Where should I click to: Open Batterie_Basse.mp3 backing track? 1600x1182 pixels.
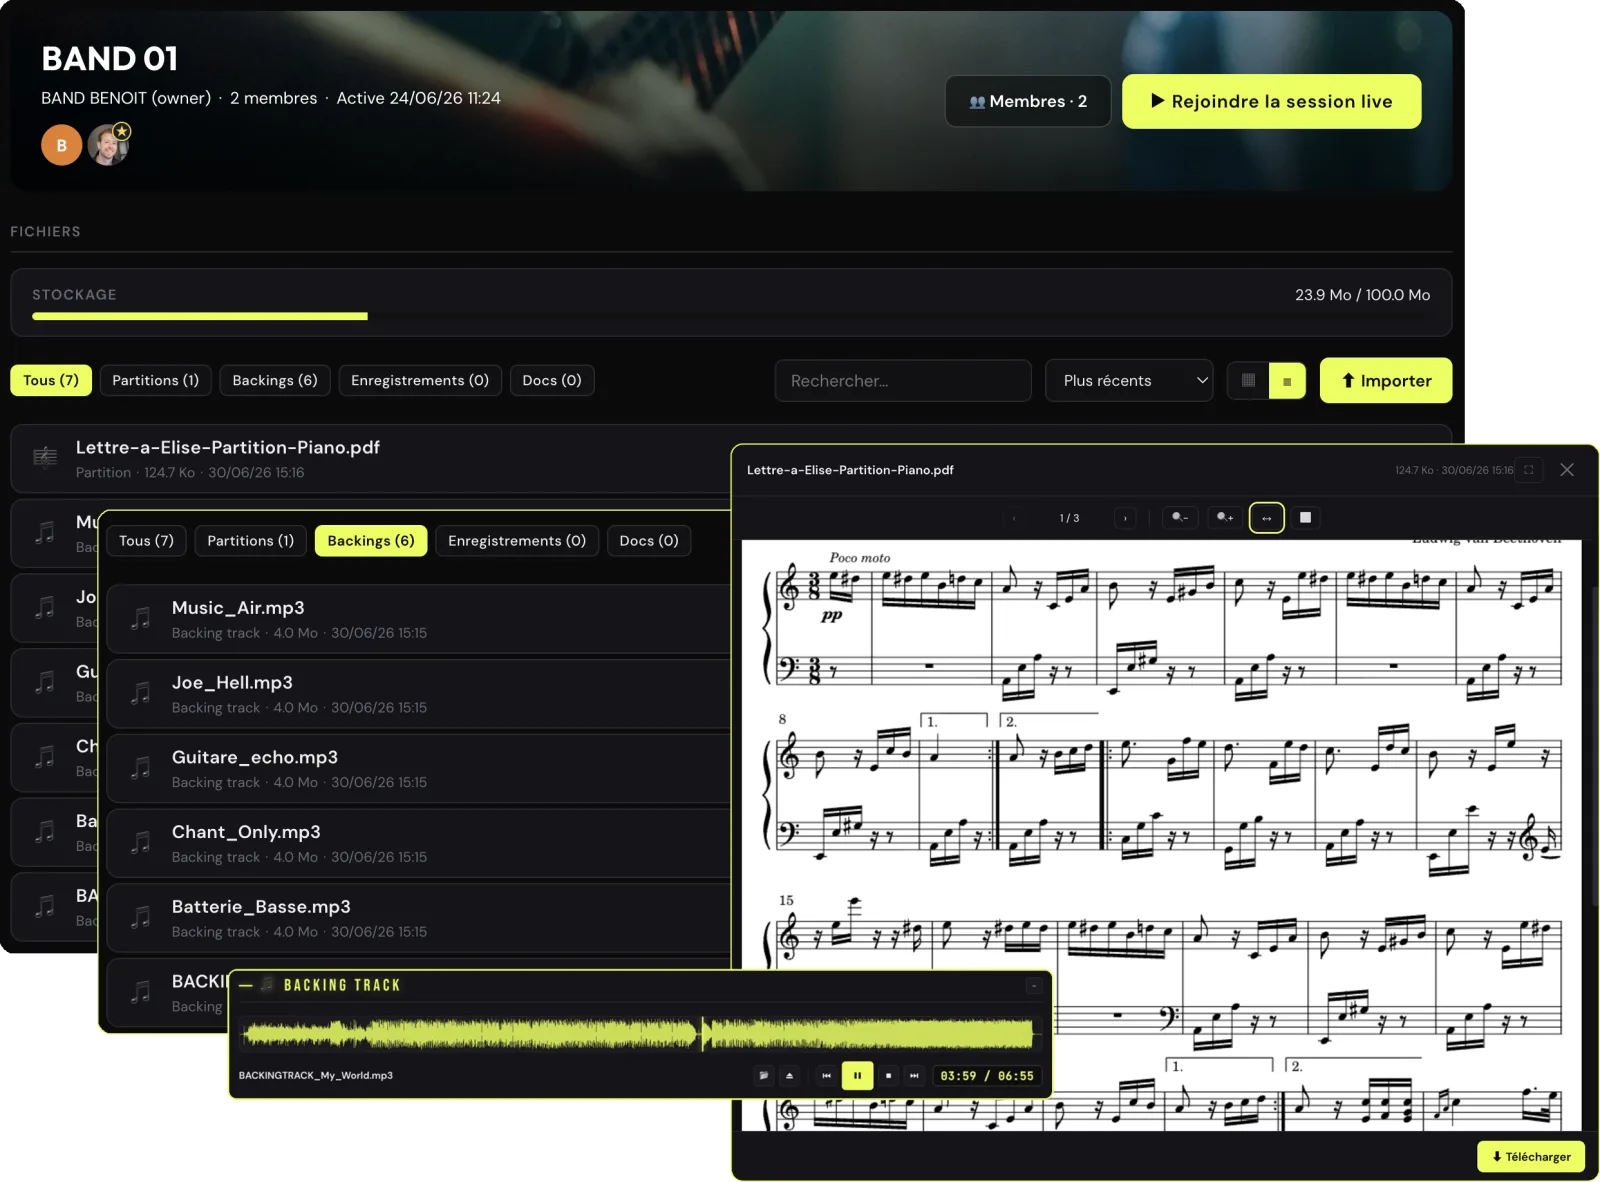point(418,918)
